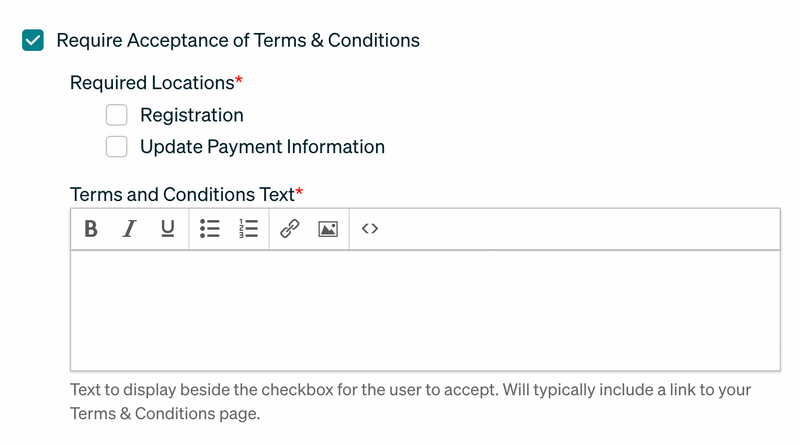This screenshot has height=445, width=800.
Task: Click the help text below the editor
Action: pos(410,402)
